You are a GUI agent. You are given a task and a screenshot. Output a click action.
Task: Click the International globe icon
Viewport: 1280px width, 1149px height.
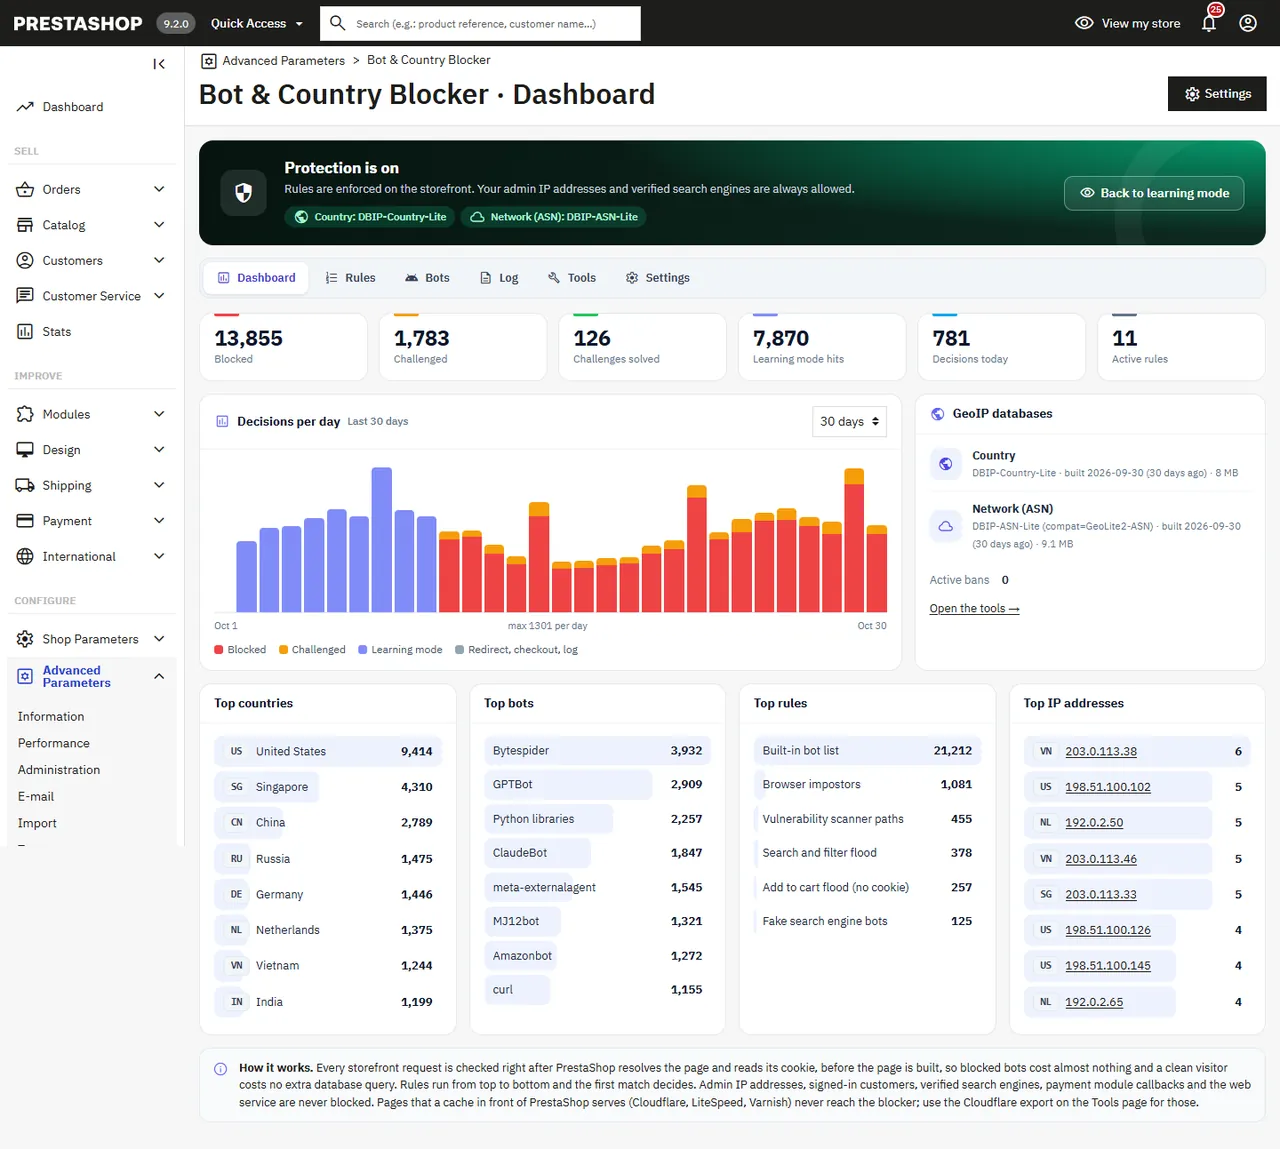(x=25, y=556)
